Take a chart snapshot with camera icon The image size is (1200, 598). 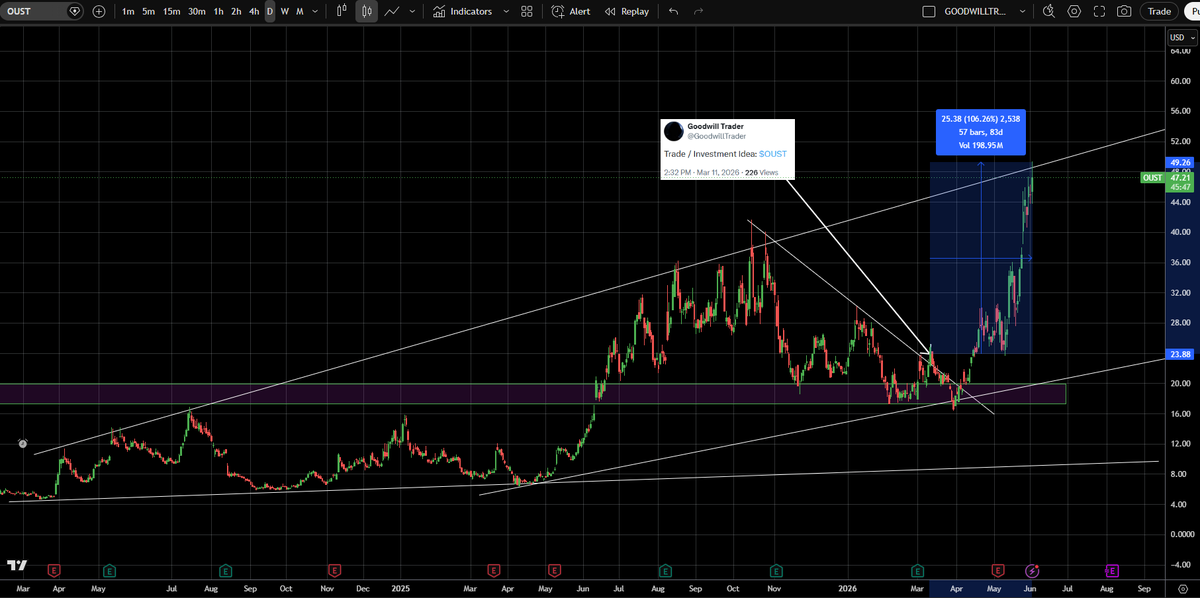pyautogui.click(x=1124, y=12)
